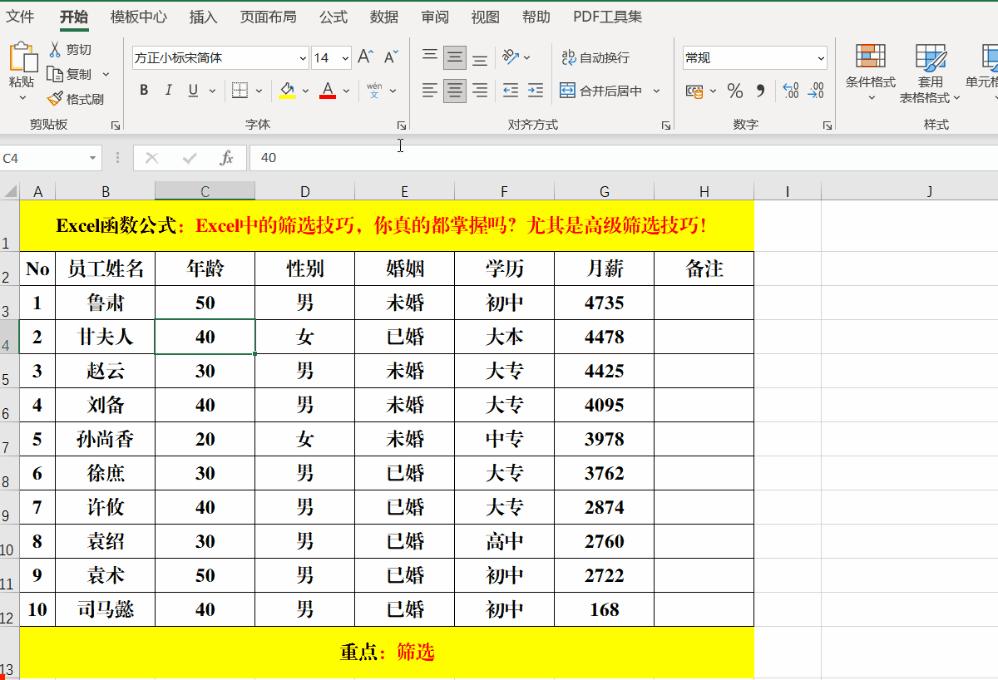Open the font name dropdown
Image resolution: width=998 pixels, height=680 pixels.
coord(303,57)
